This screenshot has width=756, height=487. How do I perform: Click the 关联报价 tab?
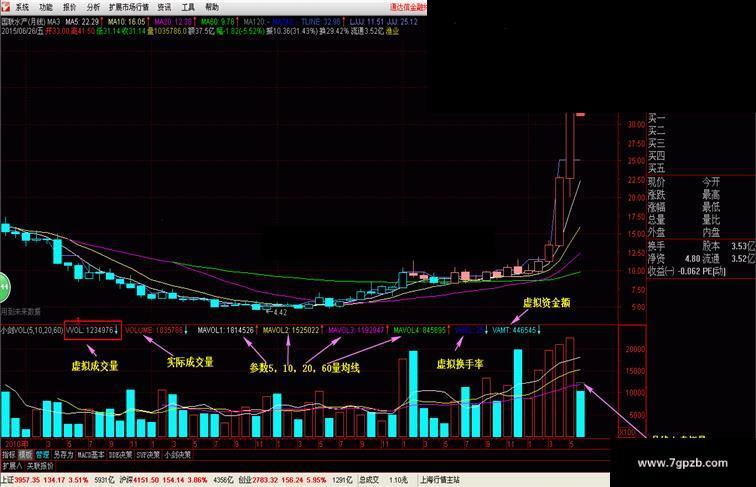[x=40, y=466]
